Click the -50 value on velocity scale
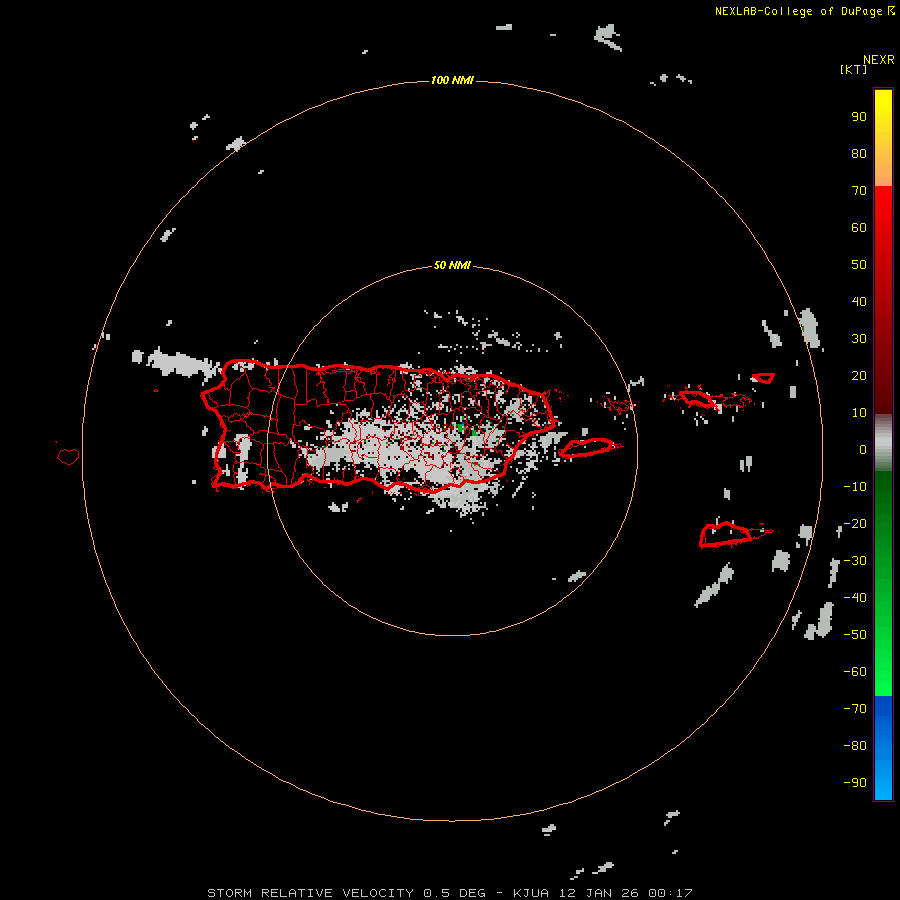This screenshot has height=900, width=900. (x=855, y=635)
